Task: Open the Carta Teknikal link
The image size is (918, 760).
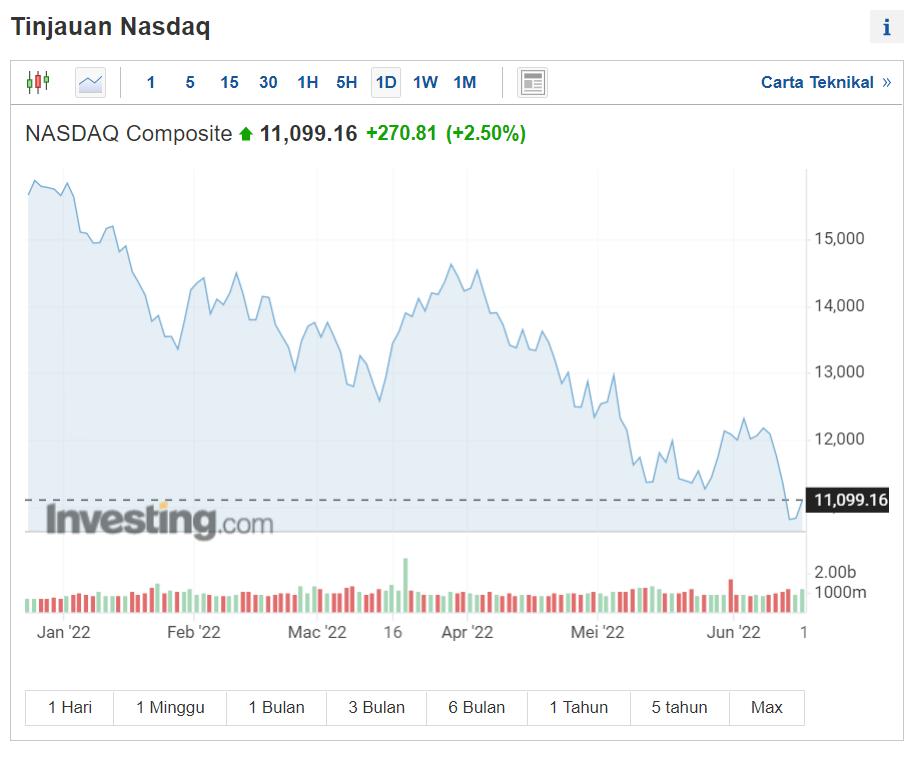Action: (x=817, y=82)
